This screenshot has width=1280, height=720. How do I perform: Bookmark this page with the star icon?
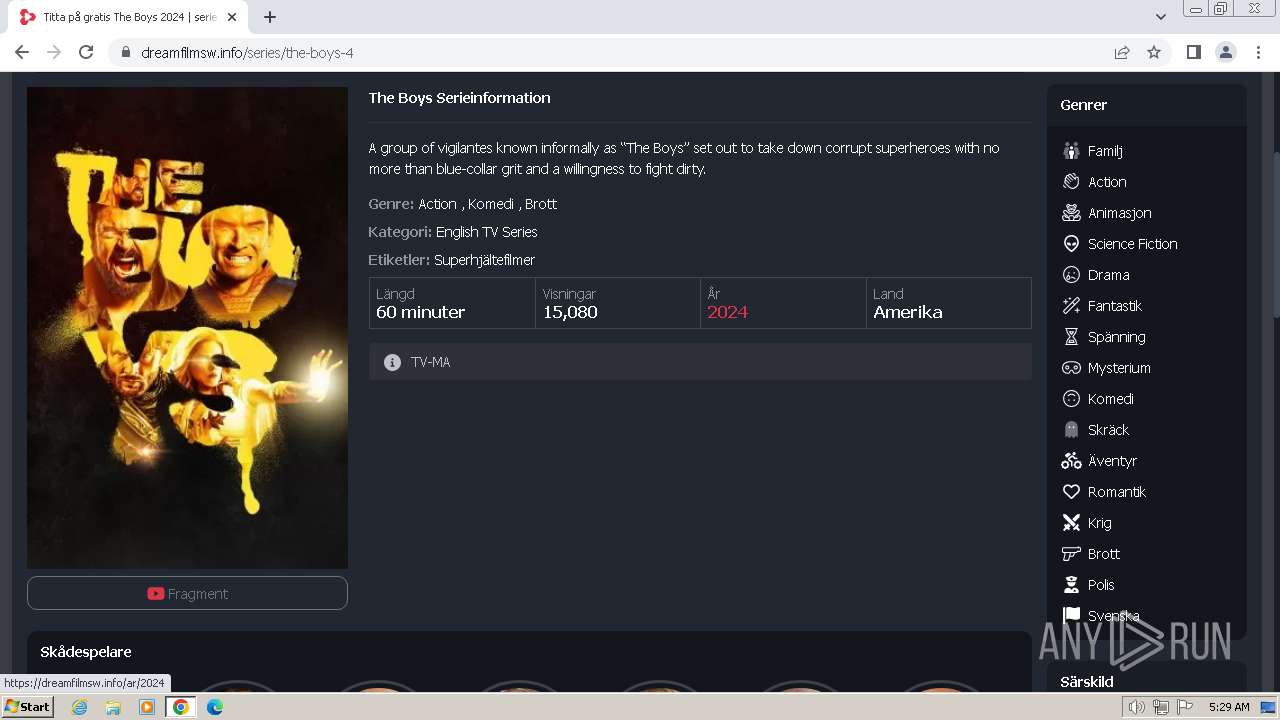1154,52
